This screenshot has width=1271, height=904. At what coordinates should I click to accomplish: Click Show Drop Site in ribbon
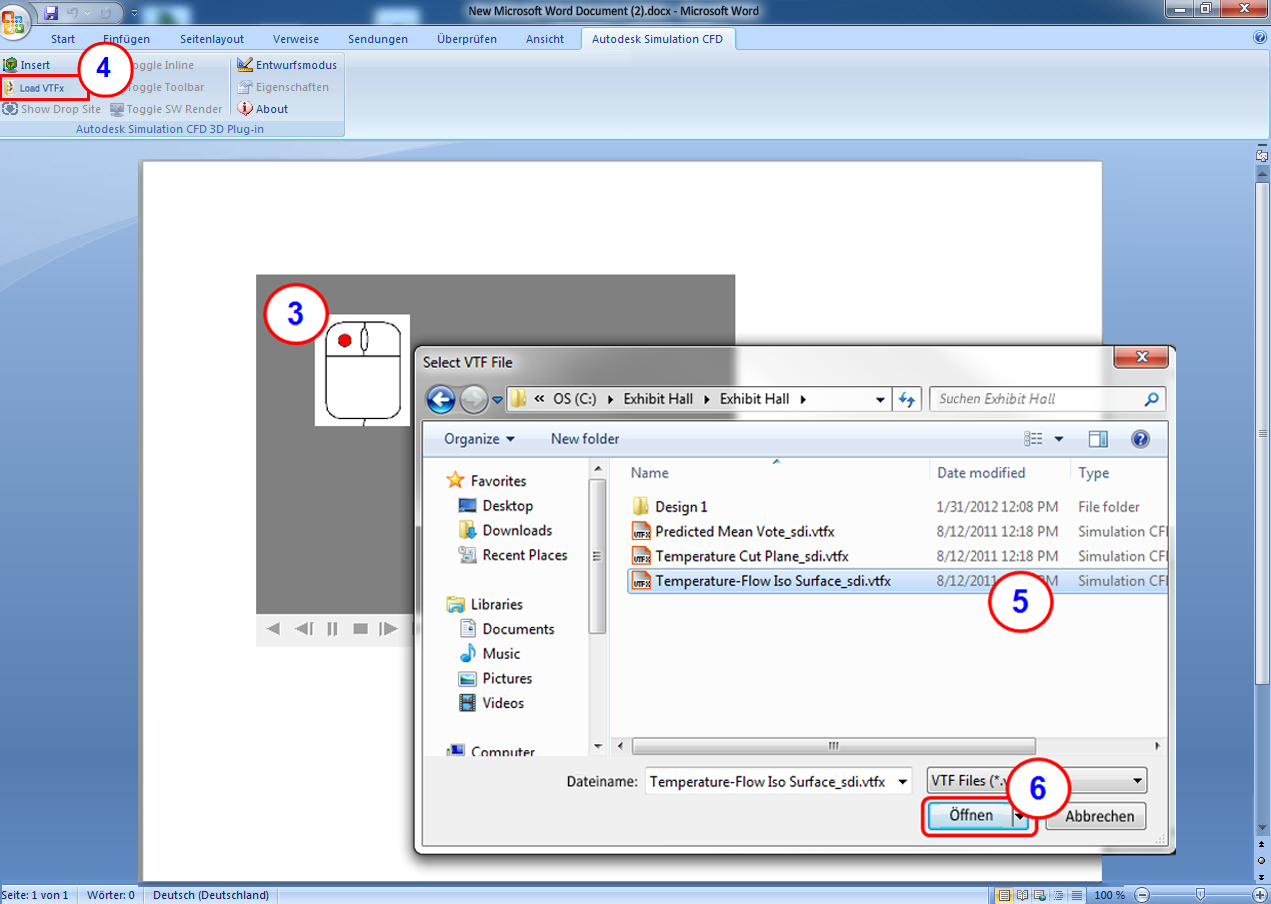[x=52, y=109]
